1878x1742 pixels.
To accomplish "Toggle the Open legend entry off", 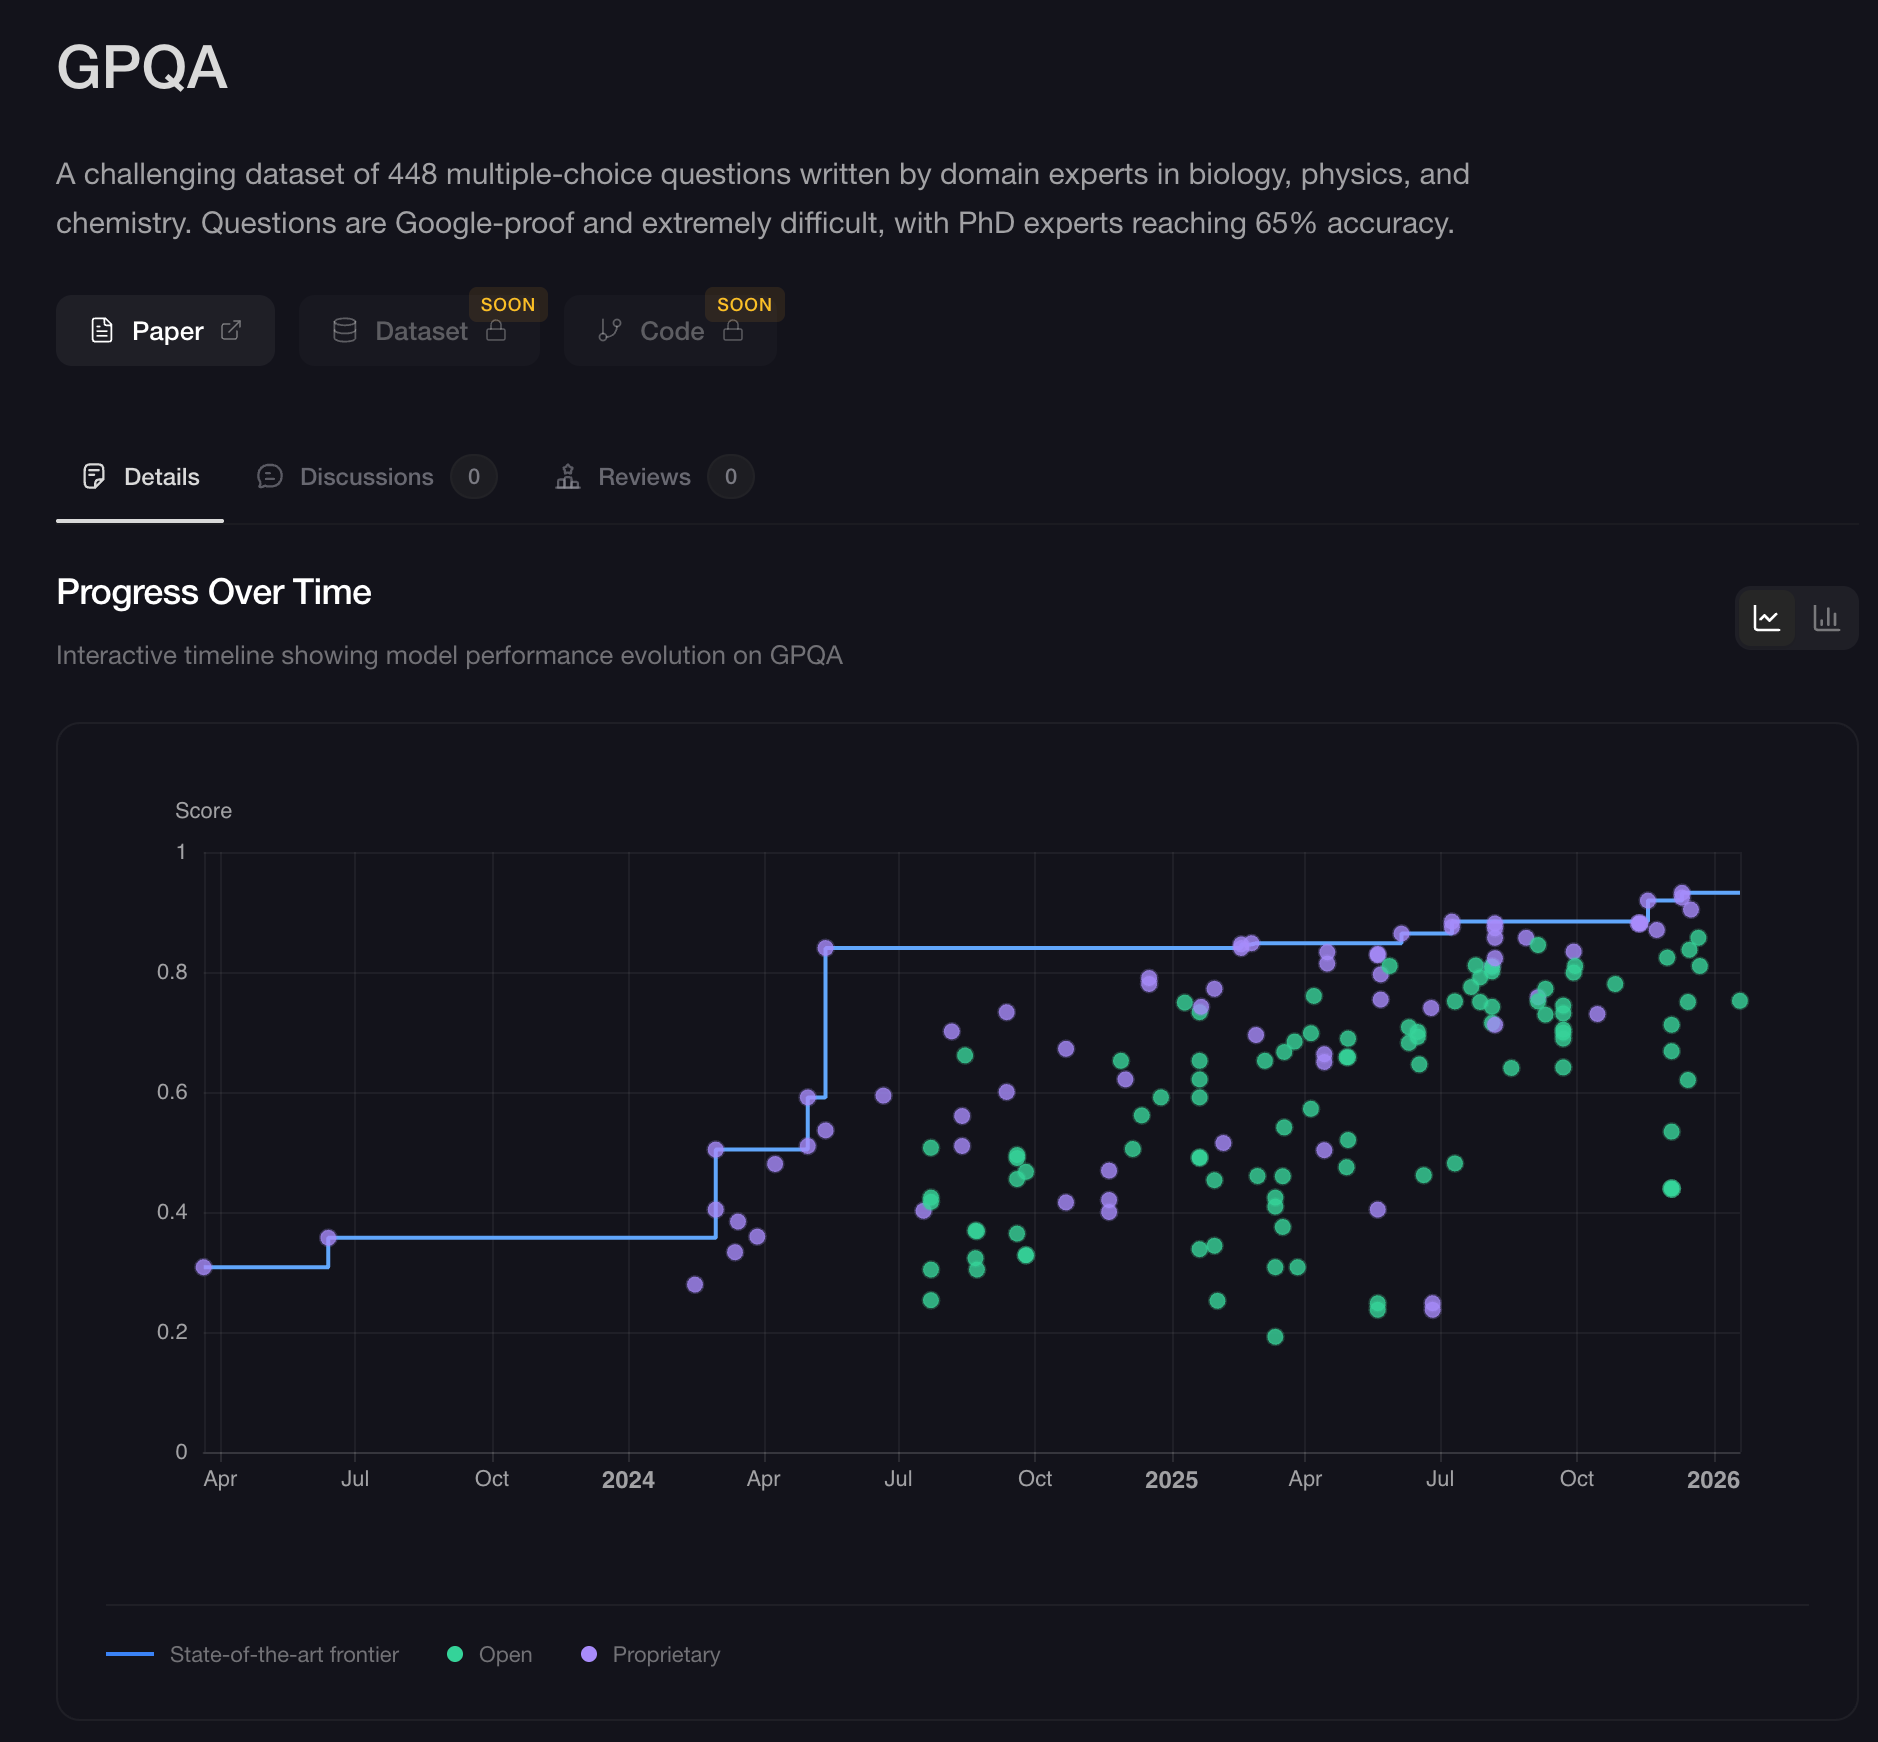I will coord(490,1655).
